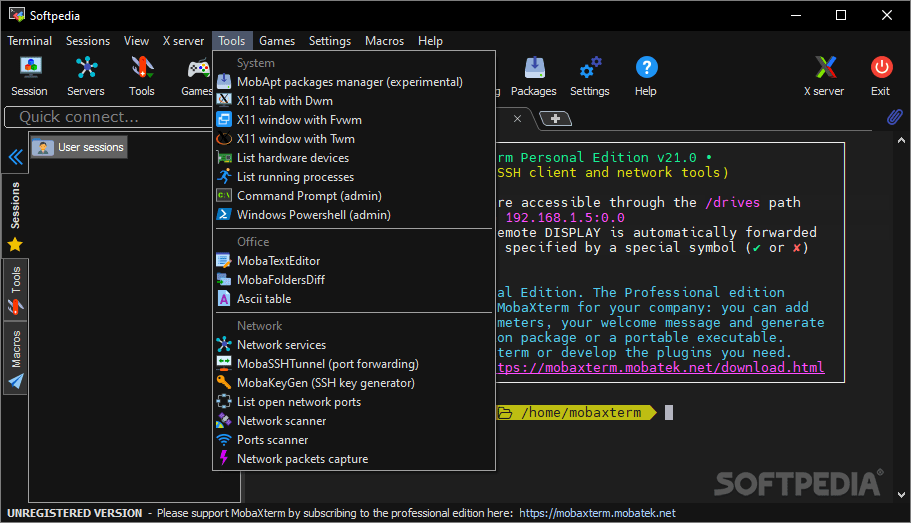The width and height of the screenshot is (911, 523).
Task: Choose X11 window with Twm
Action: coord(354,139)
